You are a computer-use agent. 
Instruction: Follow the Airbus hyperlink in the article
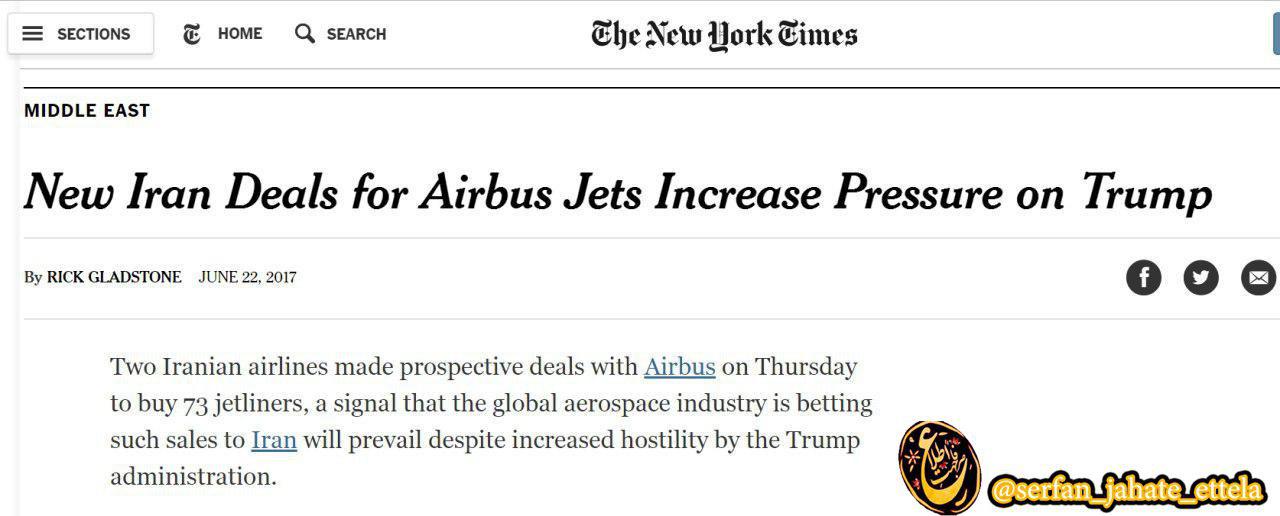click(x=680, y=367)
